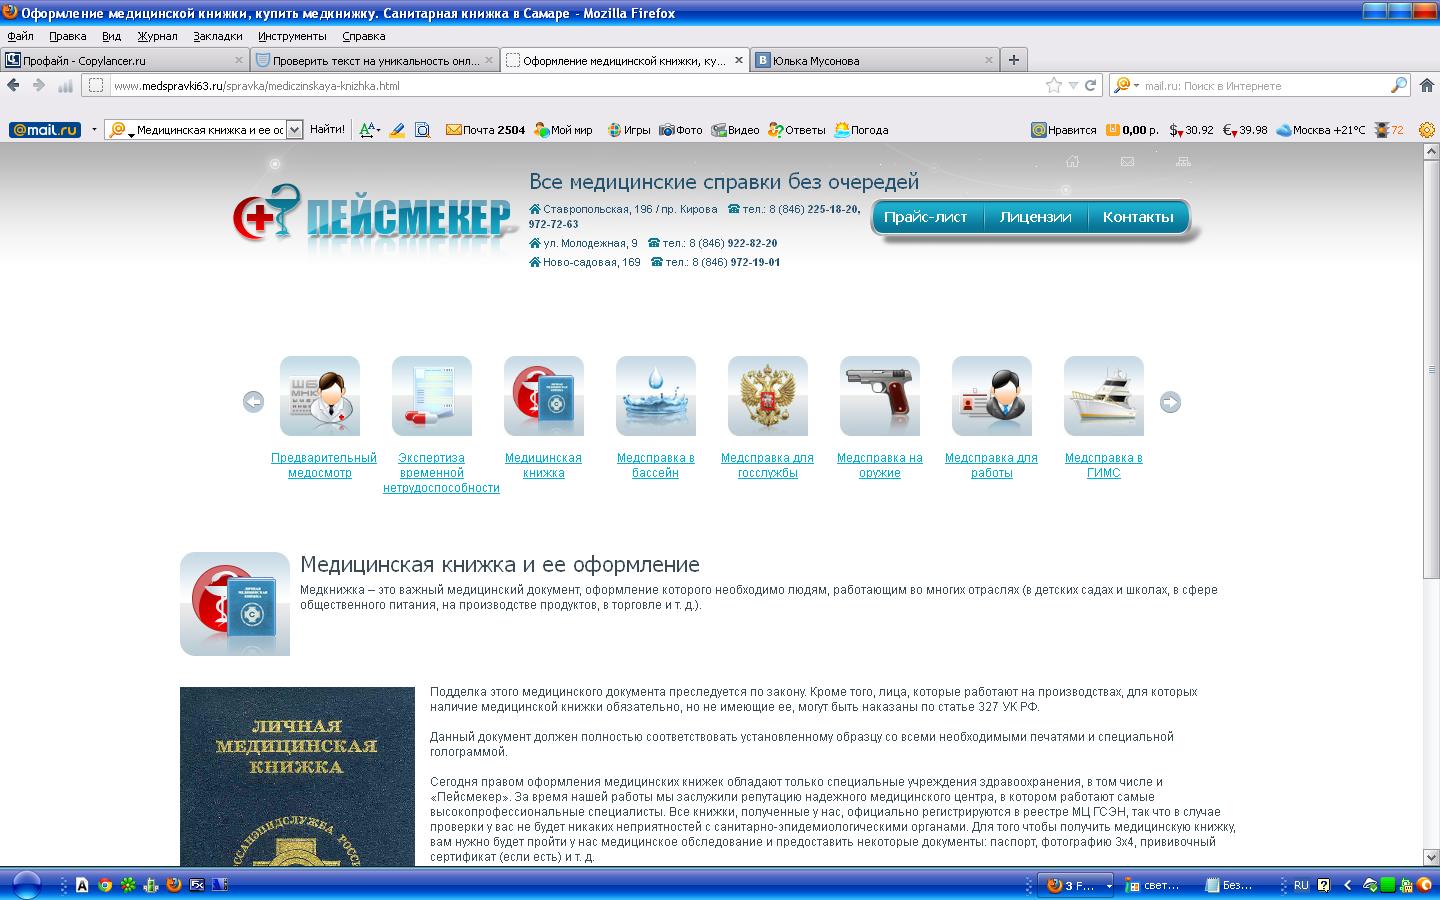The image size is (1440, 900).
Task: Click the dollar rate 30.92
Action: pyautogui.click(x=1191, y=130)
